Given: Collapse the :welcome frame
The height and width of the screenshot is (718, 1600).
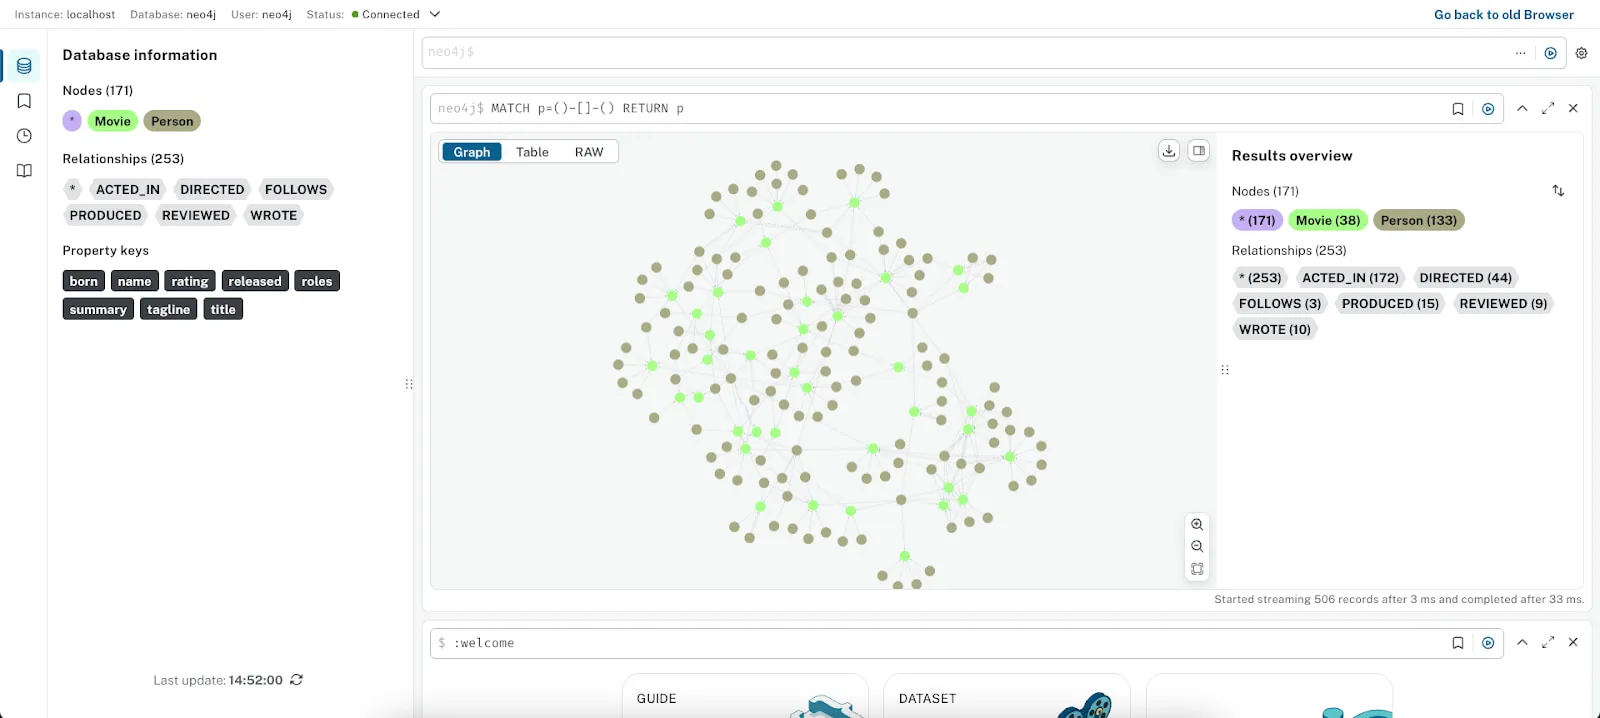Looking at the screenshot, I should tap(1522, 642).
